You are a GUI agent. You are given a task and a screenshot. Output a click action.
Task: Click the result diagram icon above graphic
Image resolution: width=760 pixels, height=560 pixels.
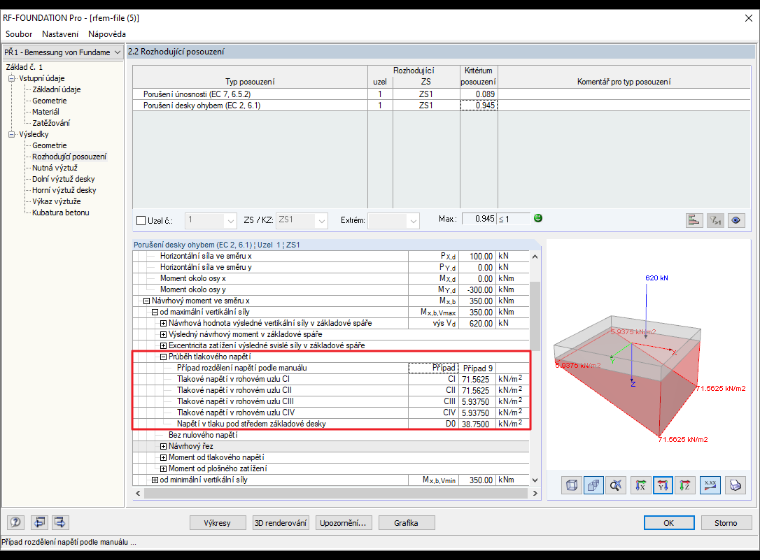point(694,220)
